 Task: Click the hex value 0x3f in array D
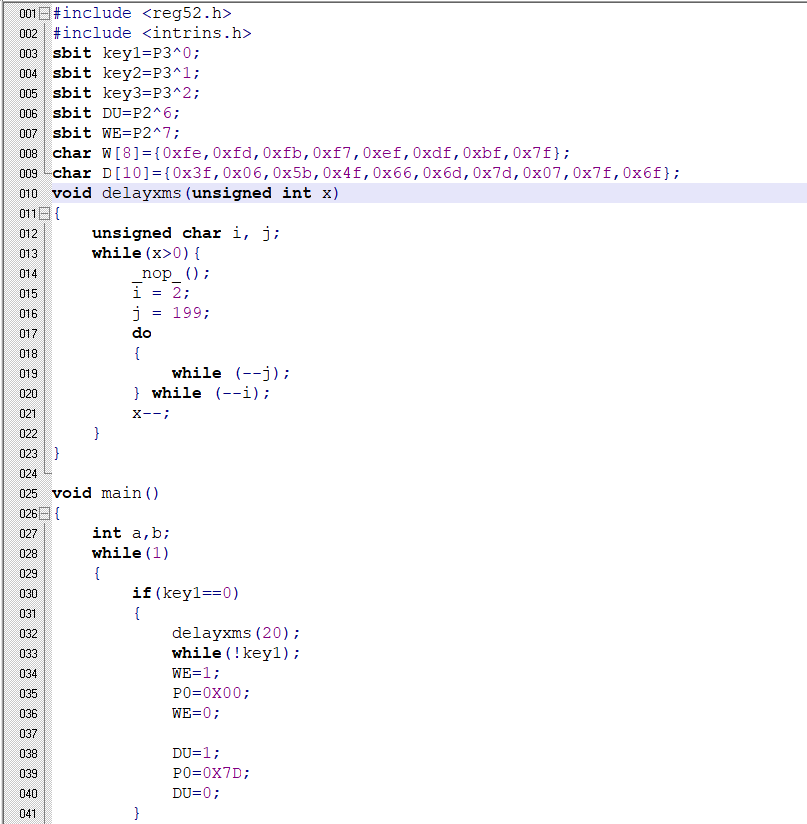192,173
